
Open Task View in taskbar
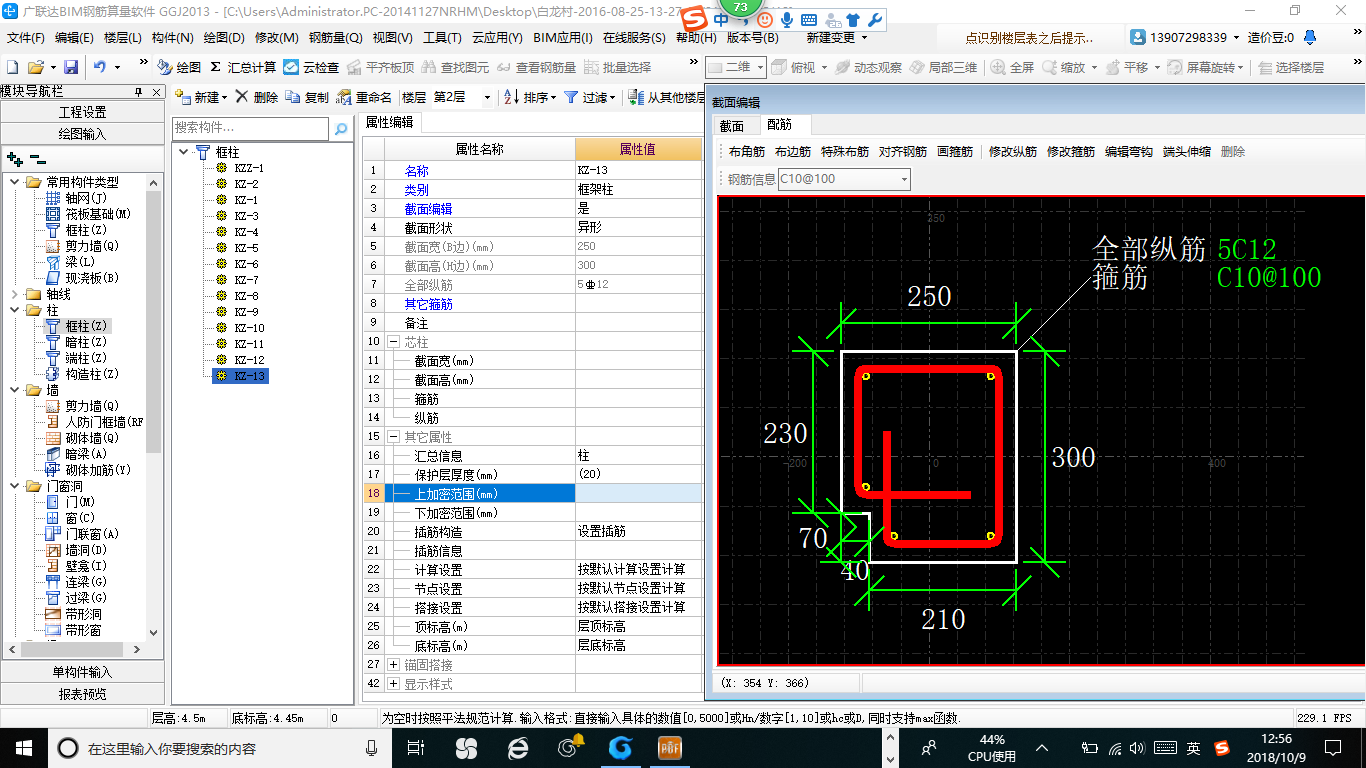[416, 748]
